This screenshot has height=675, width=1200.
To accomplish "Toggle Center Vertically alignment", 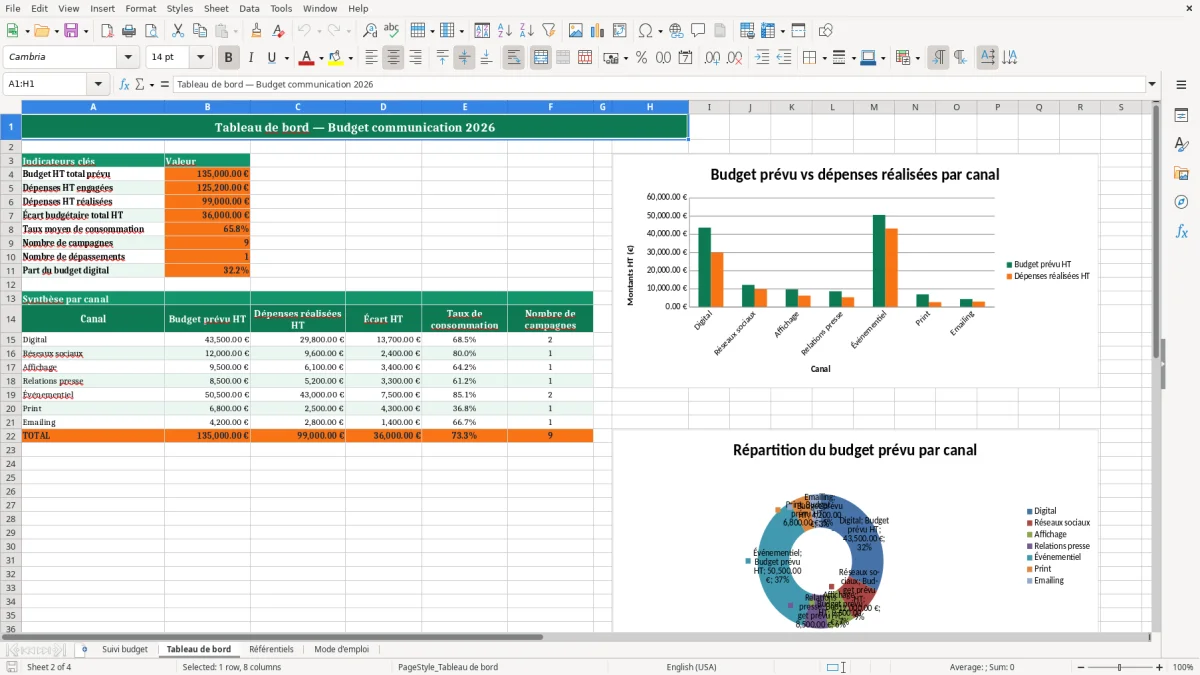I will click(x=464, y=58).
